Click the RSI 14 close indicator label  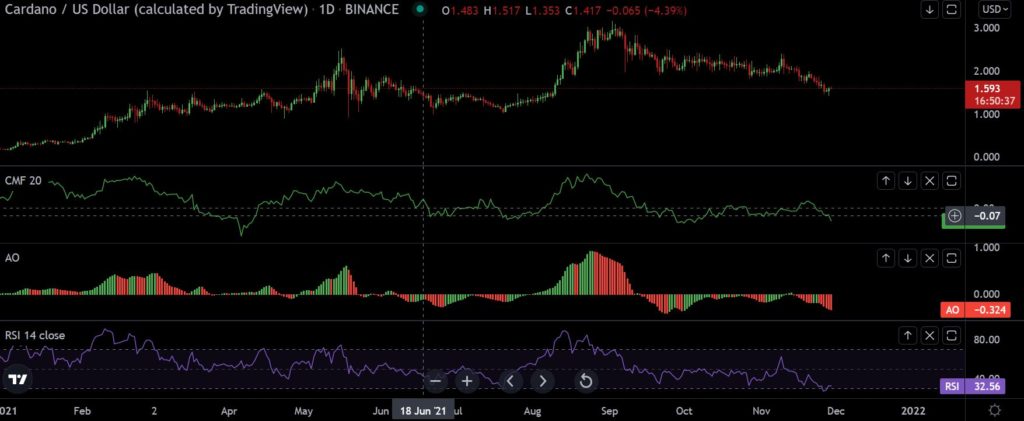[34, 335]
